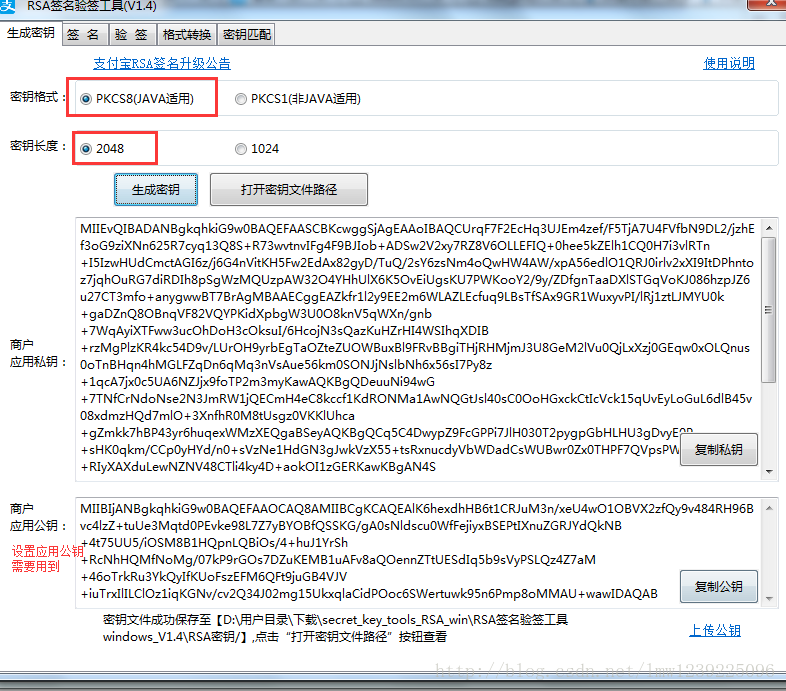Click private key scrollbar down arrow
Viewport: 786px width, 691px height.
[x=769, y=472]
